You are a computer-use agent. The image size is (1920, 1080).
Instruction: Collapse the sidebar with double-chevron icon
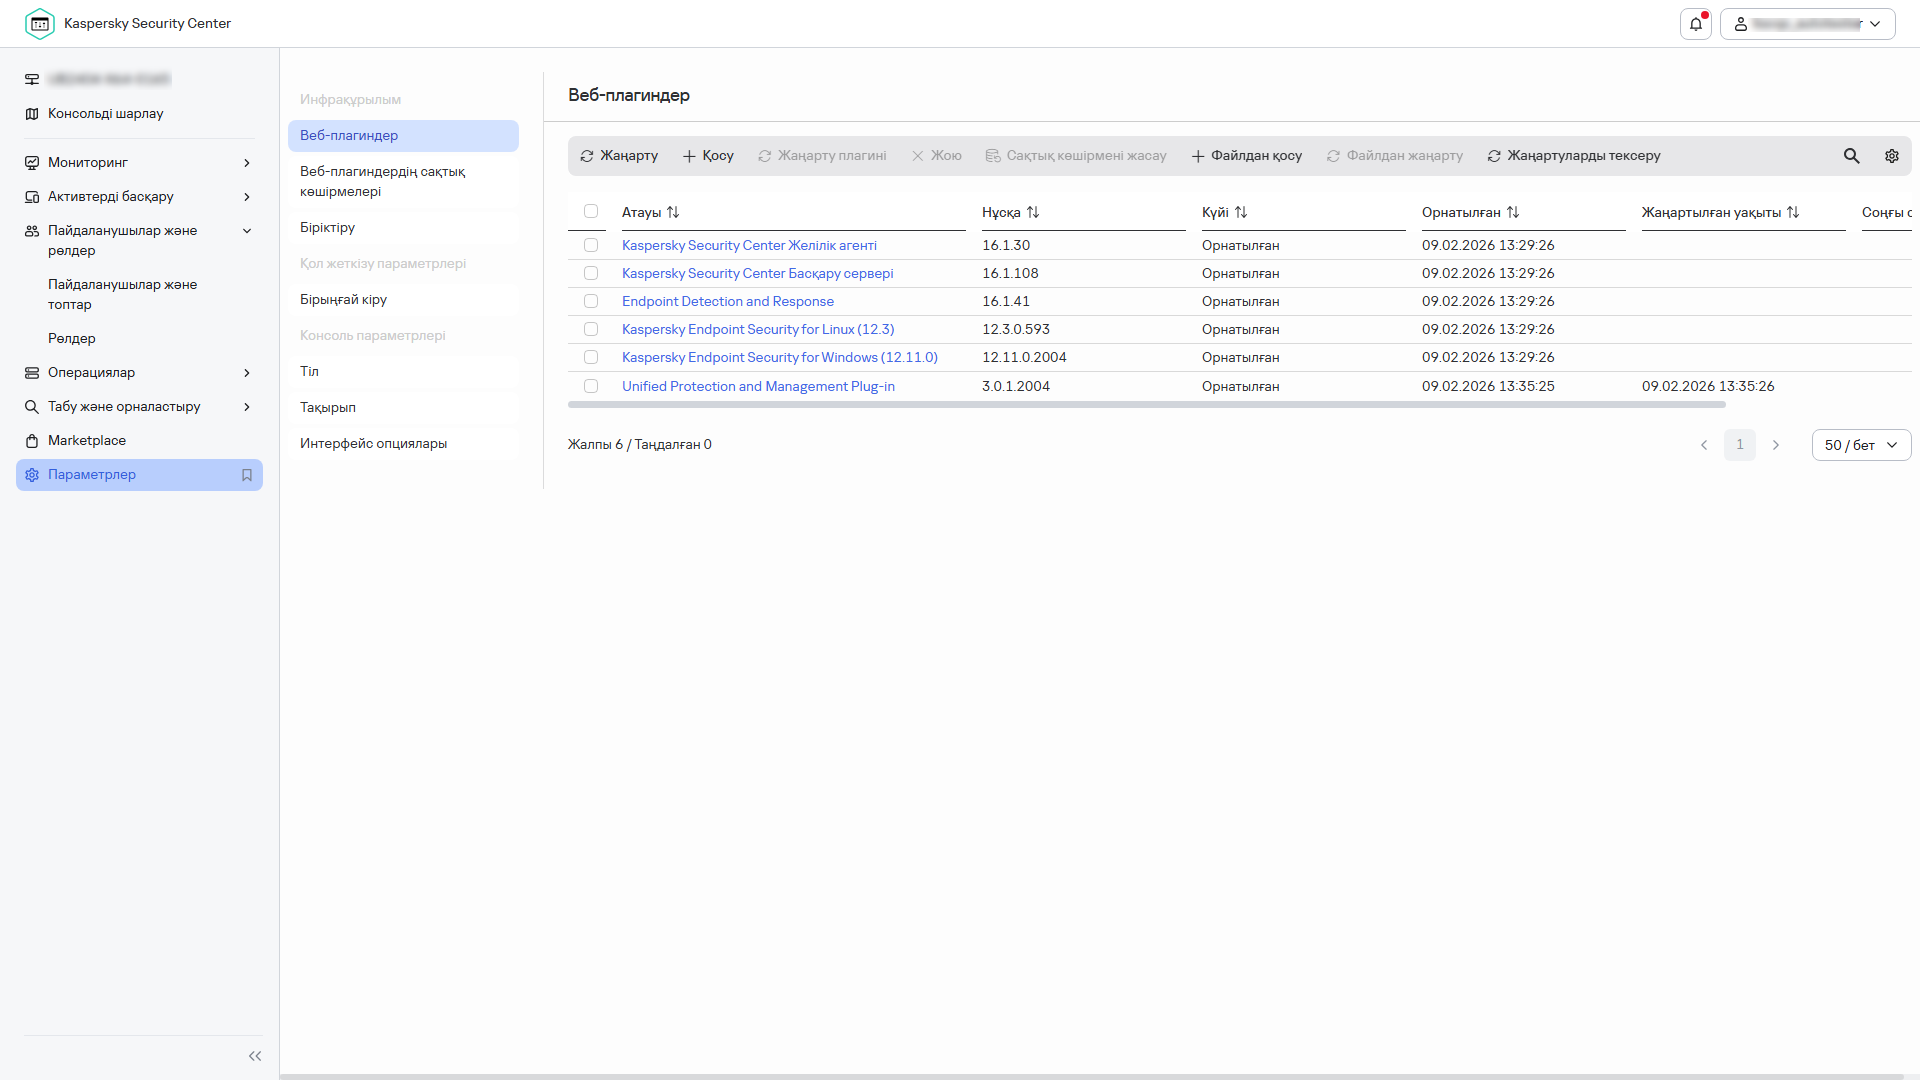click(255, 1056)
